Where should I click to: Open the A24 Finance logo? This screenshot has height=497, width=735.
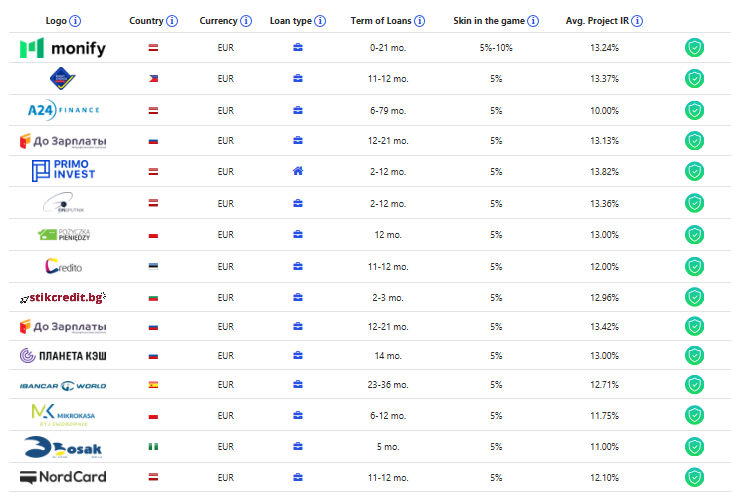click(62, 110)
